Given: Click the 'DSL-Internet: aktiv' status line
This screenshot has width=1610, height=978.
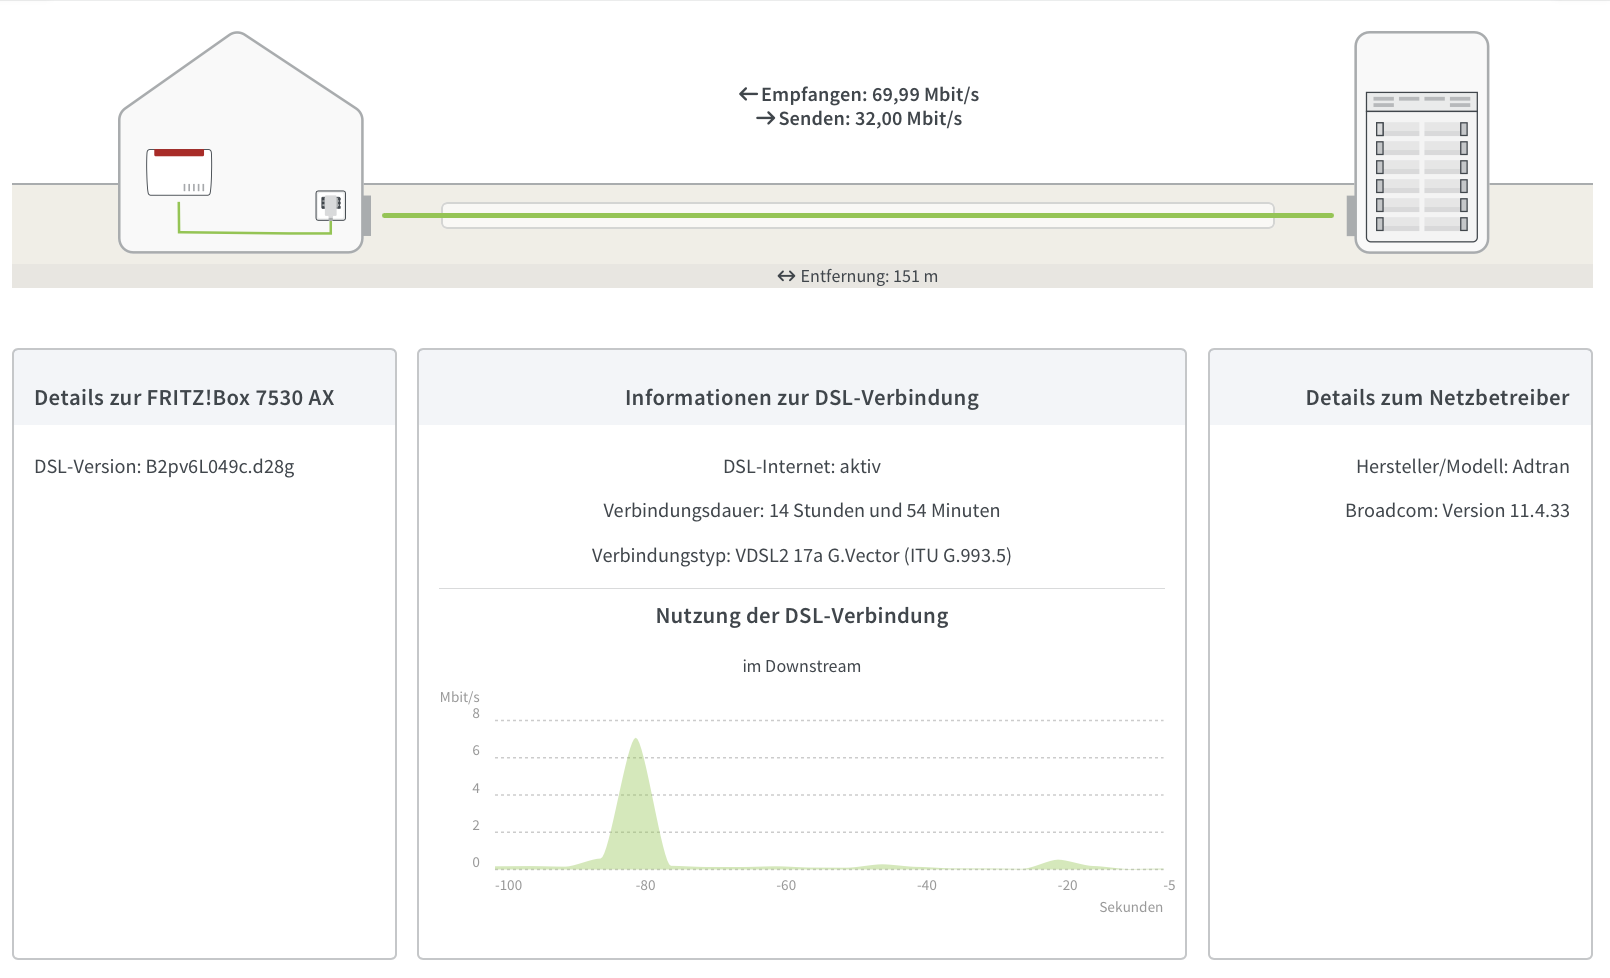Looking at the screenshot, I should coord(801,467).
